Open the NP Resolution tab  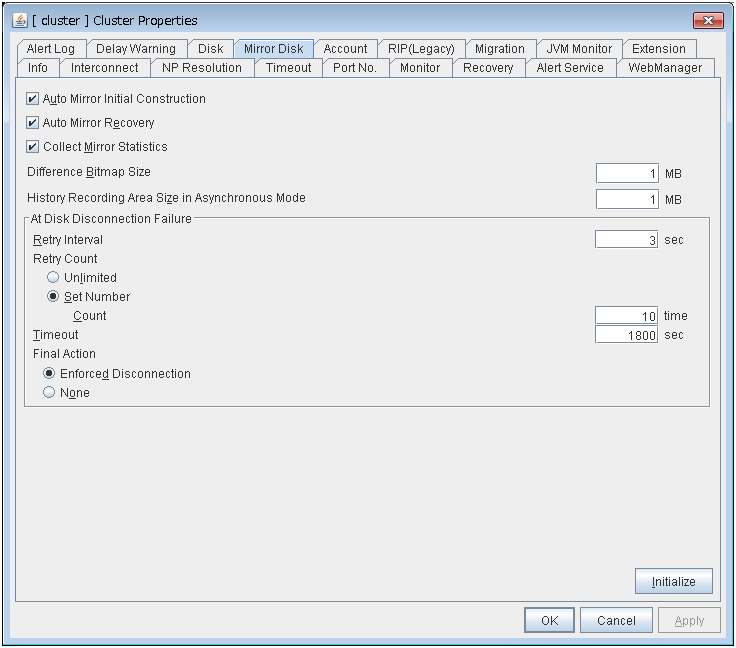pos(202,68)
